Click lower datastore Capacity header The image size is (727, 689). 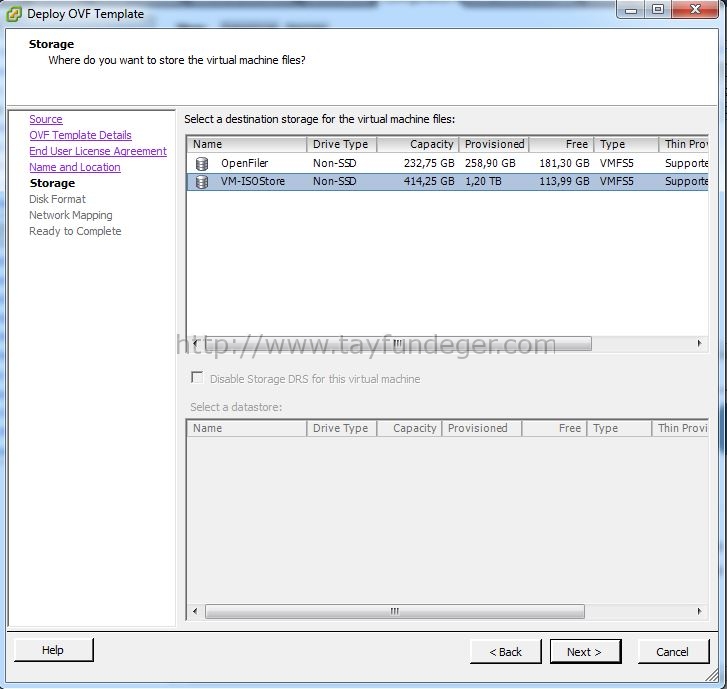(409, 428)
